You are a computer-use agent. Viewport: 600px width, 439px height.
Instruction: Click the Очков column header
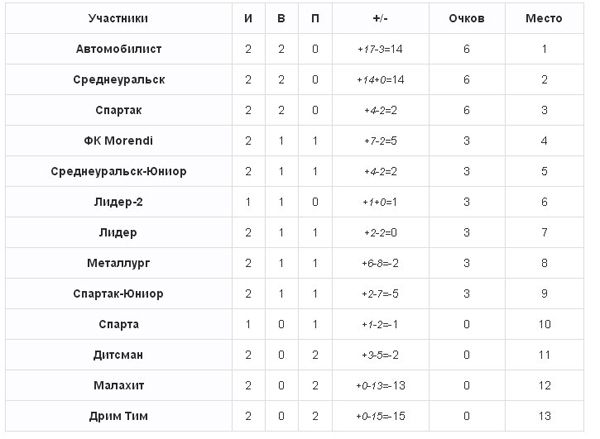click(466, 18)
